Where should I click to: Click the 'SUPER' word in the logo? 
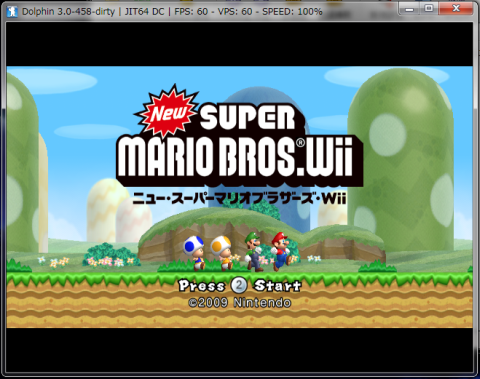[x=248, y=116]
